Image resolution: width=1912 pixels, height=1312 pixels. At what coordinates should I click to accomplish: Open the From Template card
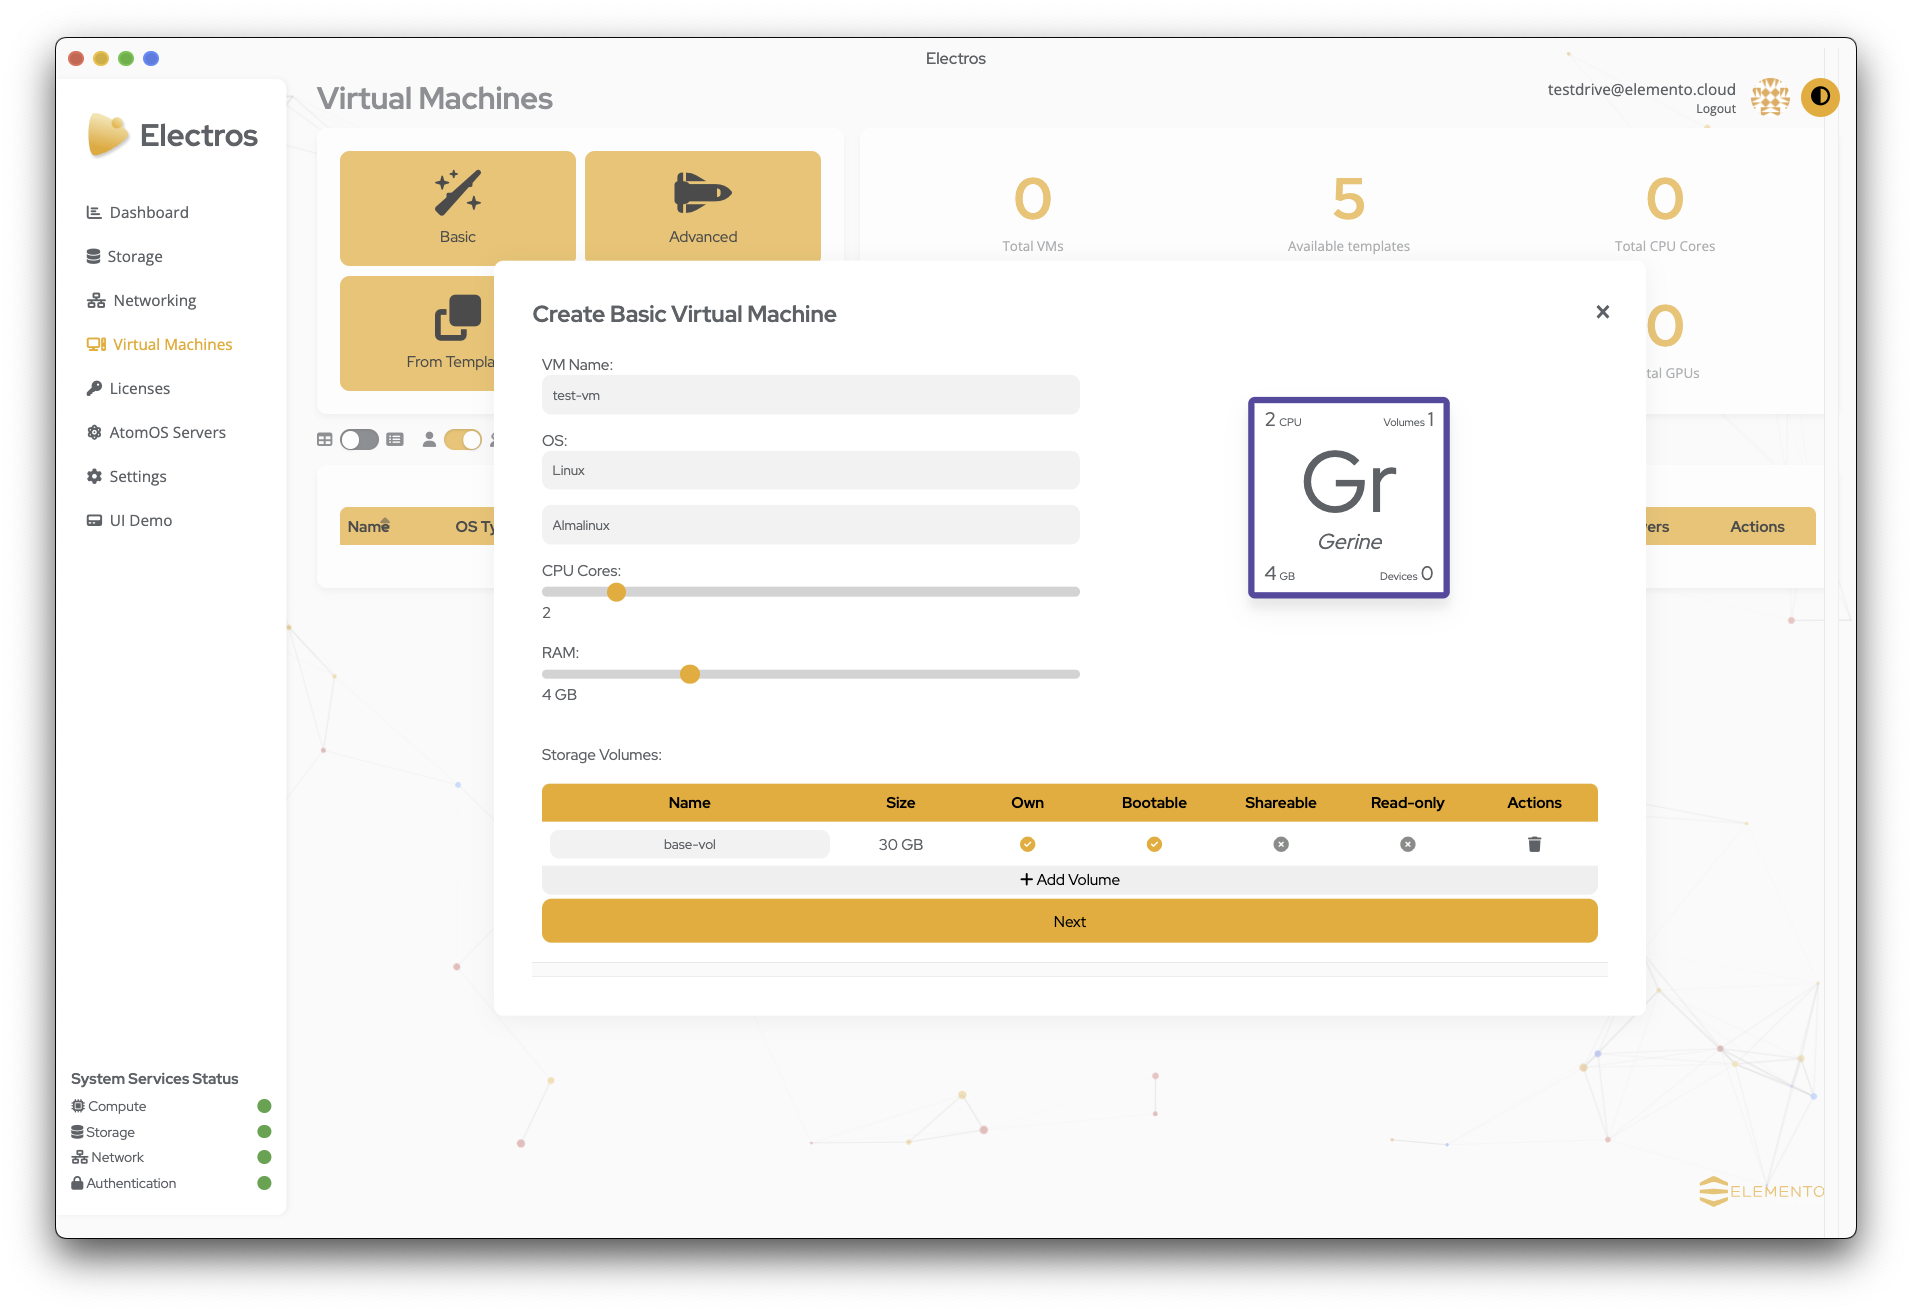pos(417,333)
